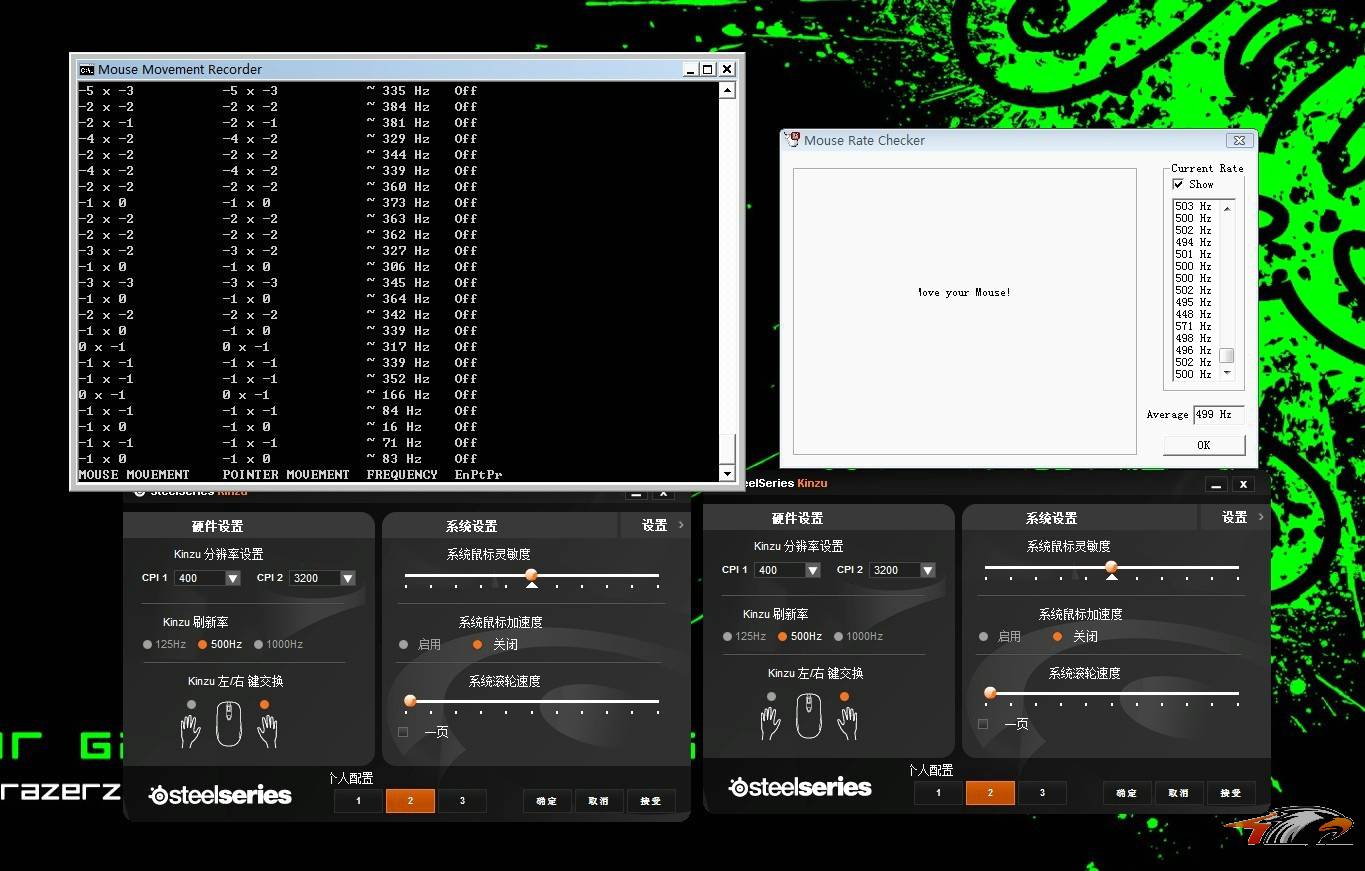Click right-hand icon in left SteelSeries window
The image size is (1365, 871).
pos(267,731)
